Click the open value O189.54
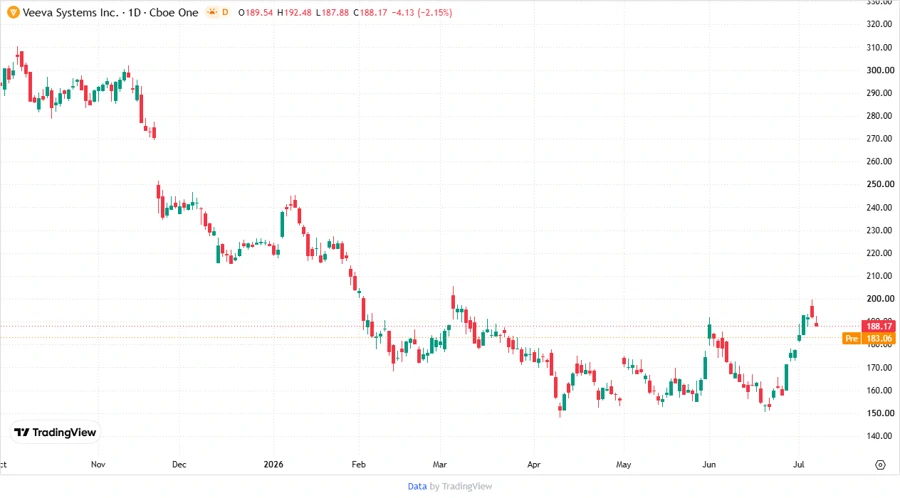The image size is (900, 498). click(x=255, y=12)
